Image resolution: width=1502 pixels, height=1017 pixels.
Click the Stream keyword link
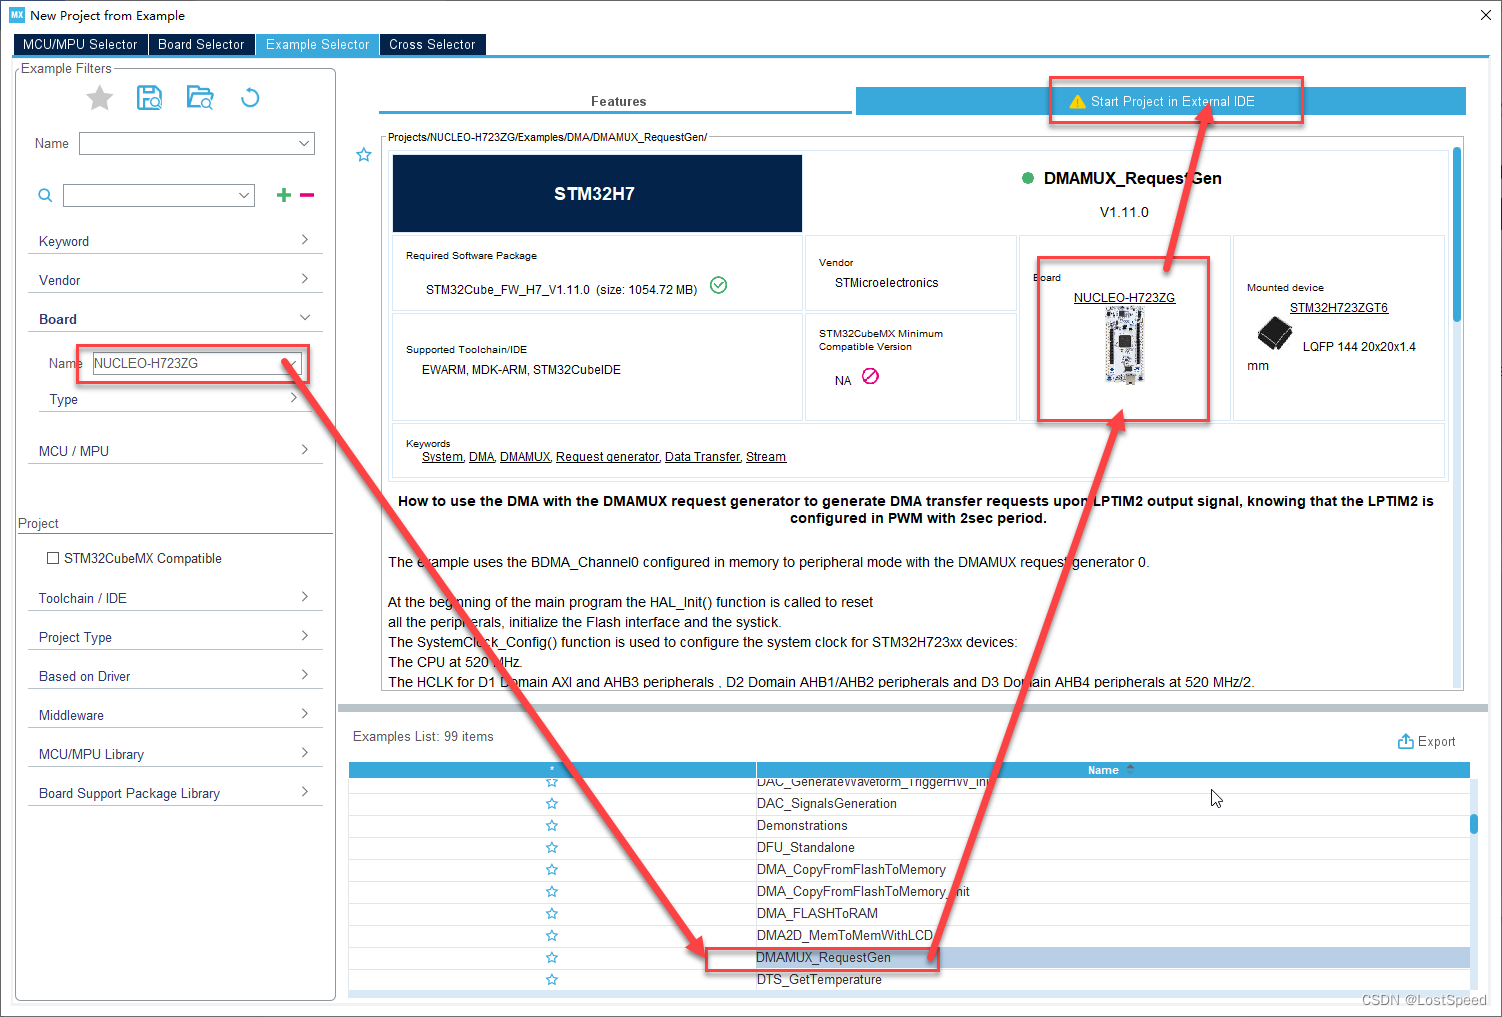pyautogui.click(x=766, y=456)
